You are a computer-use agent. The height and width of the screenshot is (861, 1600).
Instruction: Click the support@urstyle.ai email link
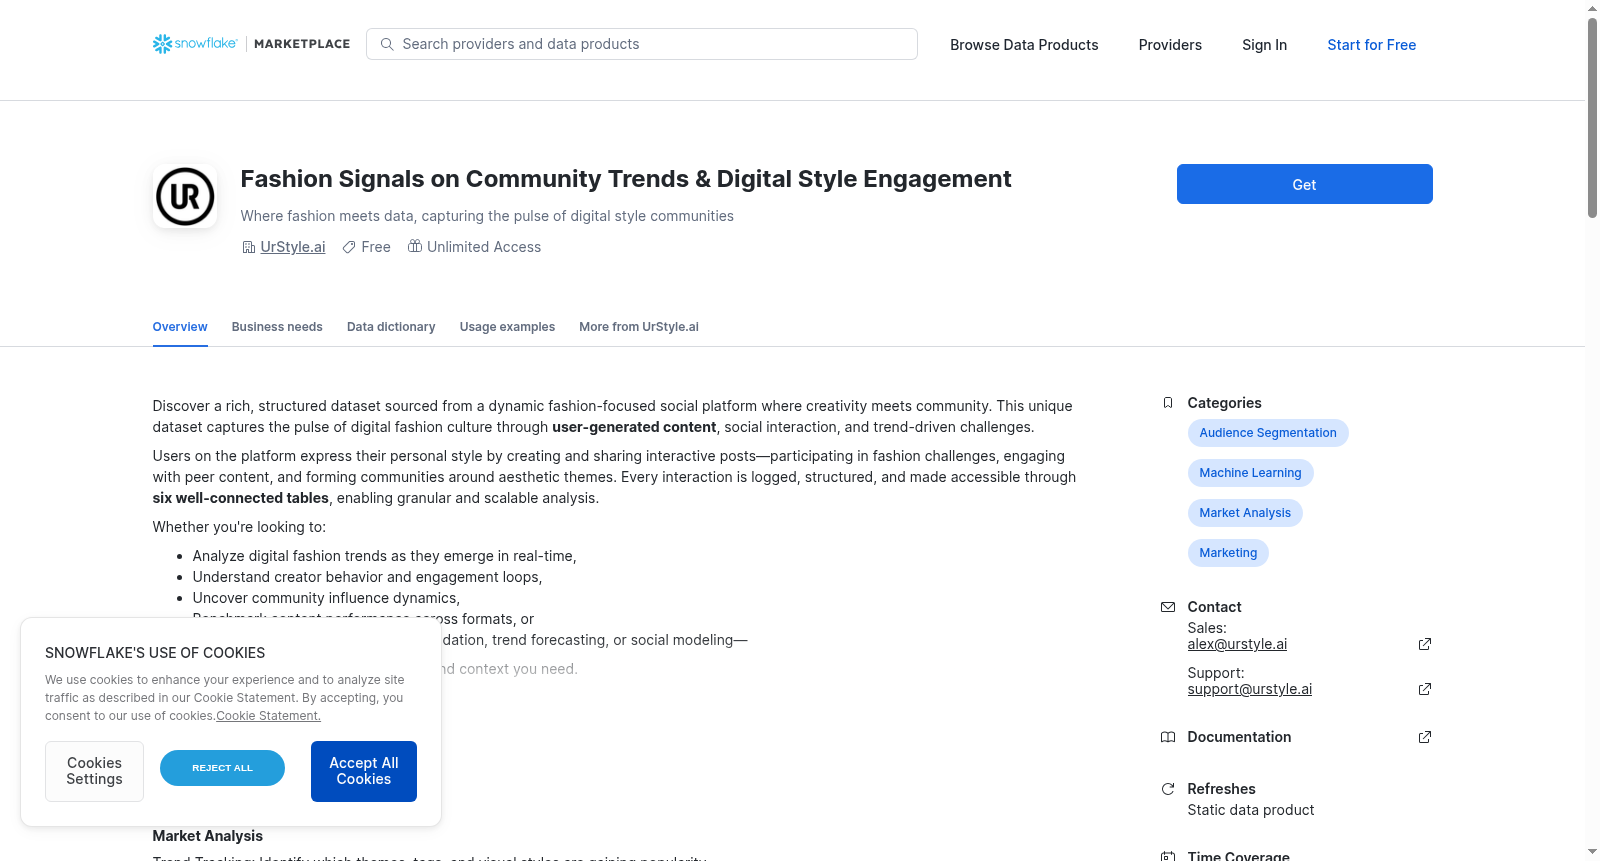[x=1250, y=689]
